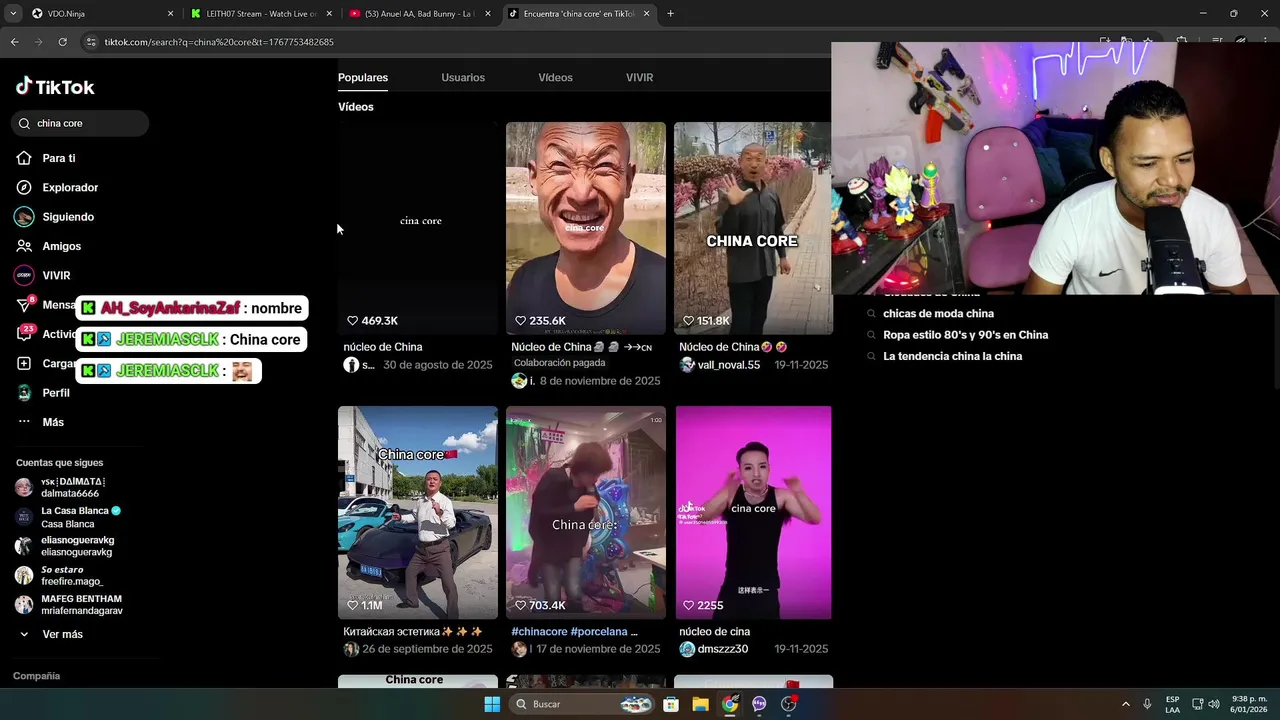Image resolution: width=1280 pixels, height=720 pixels.
Task: Open Microsoft Store from the taskbar
Action: pos(671,704)
